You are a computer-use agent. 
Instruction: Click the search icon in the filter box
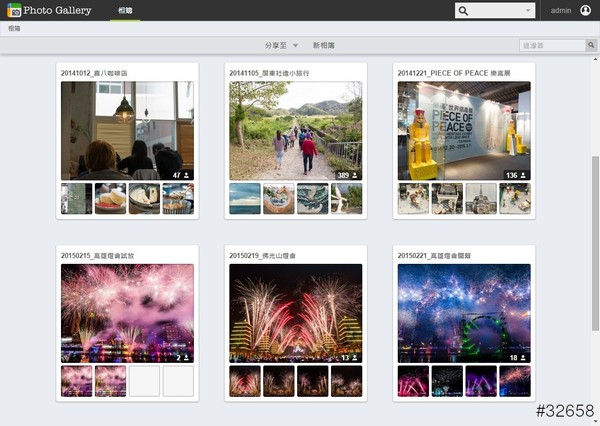tap(591, 46)
